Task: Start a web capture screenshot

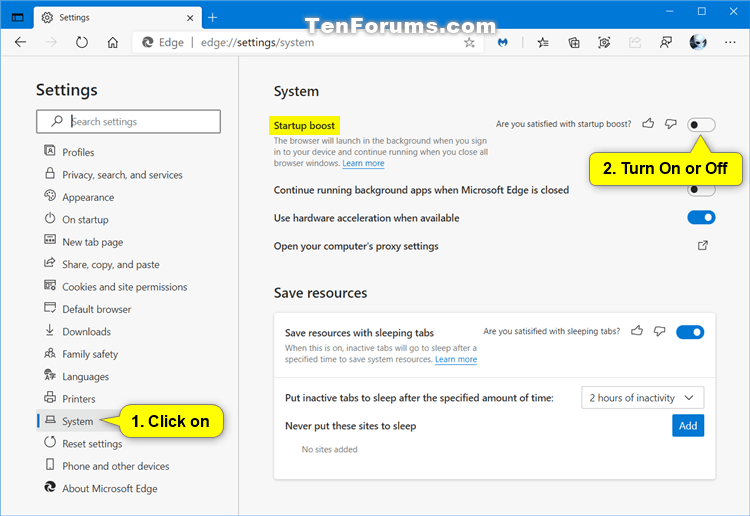Action: tap(604, 43)
